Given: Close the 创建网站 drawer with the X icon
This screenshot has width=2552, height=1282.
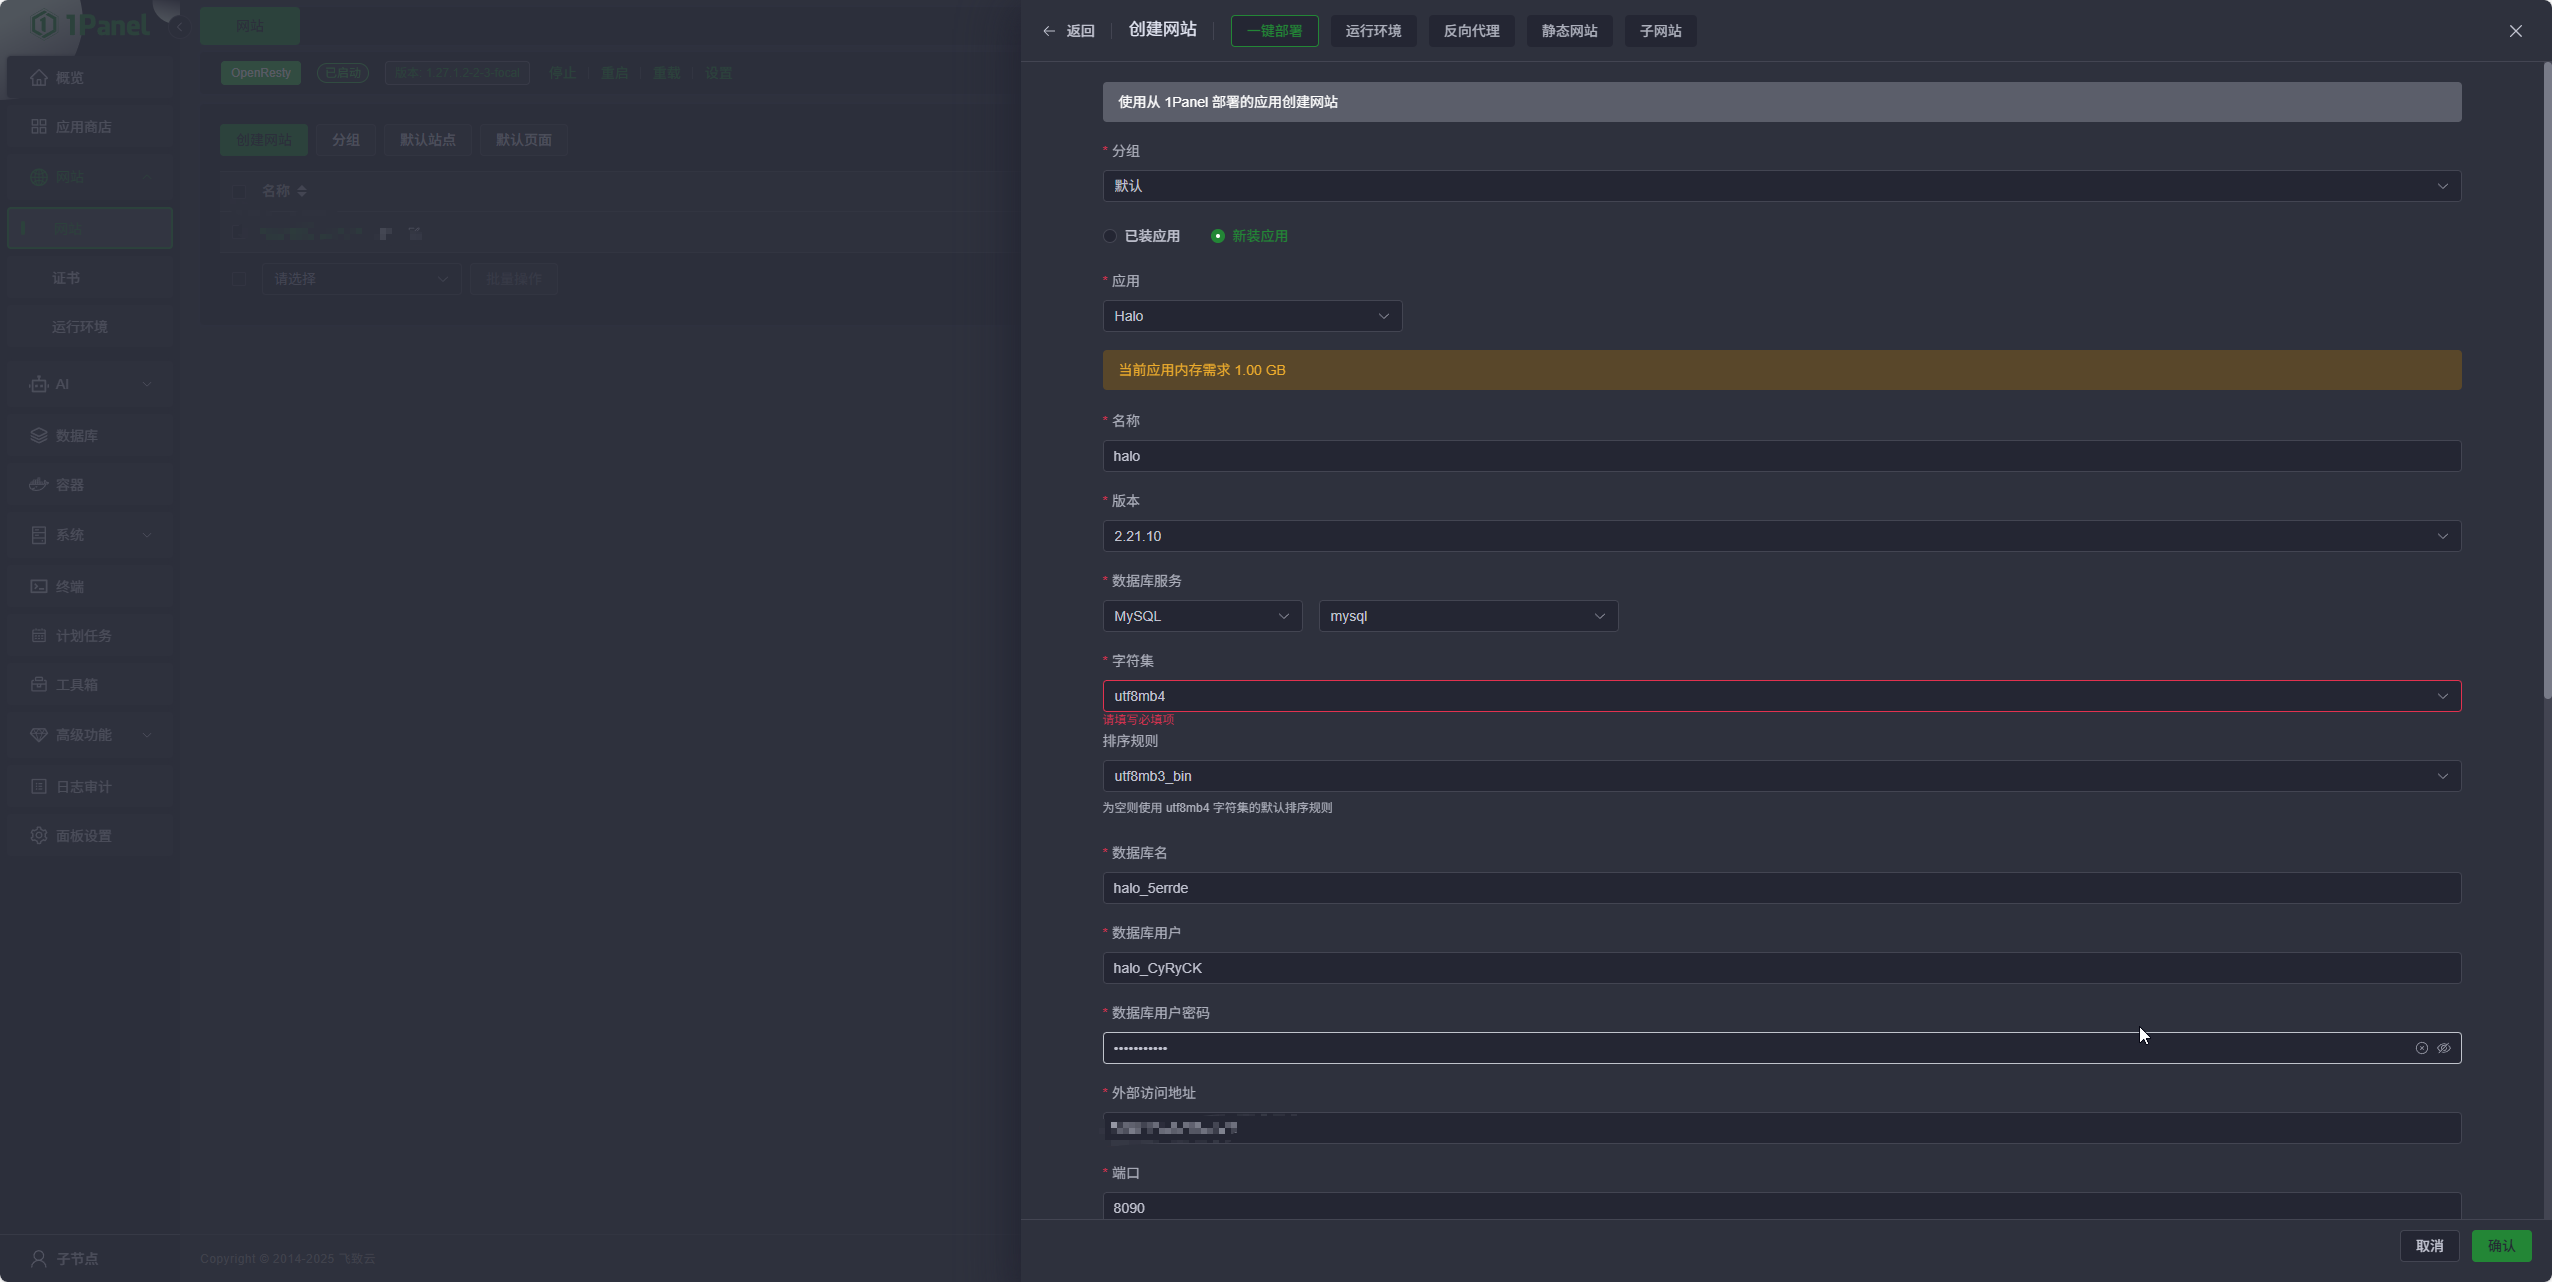Looking at the screenshot, I should 2516,31.
